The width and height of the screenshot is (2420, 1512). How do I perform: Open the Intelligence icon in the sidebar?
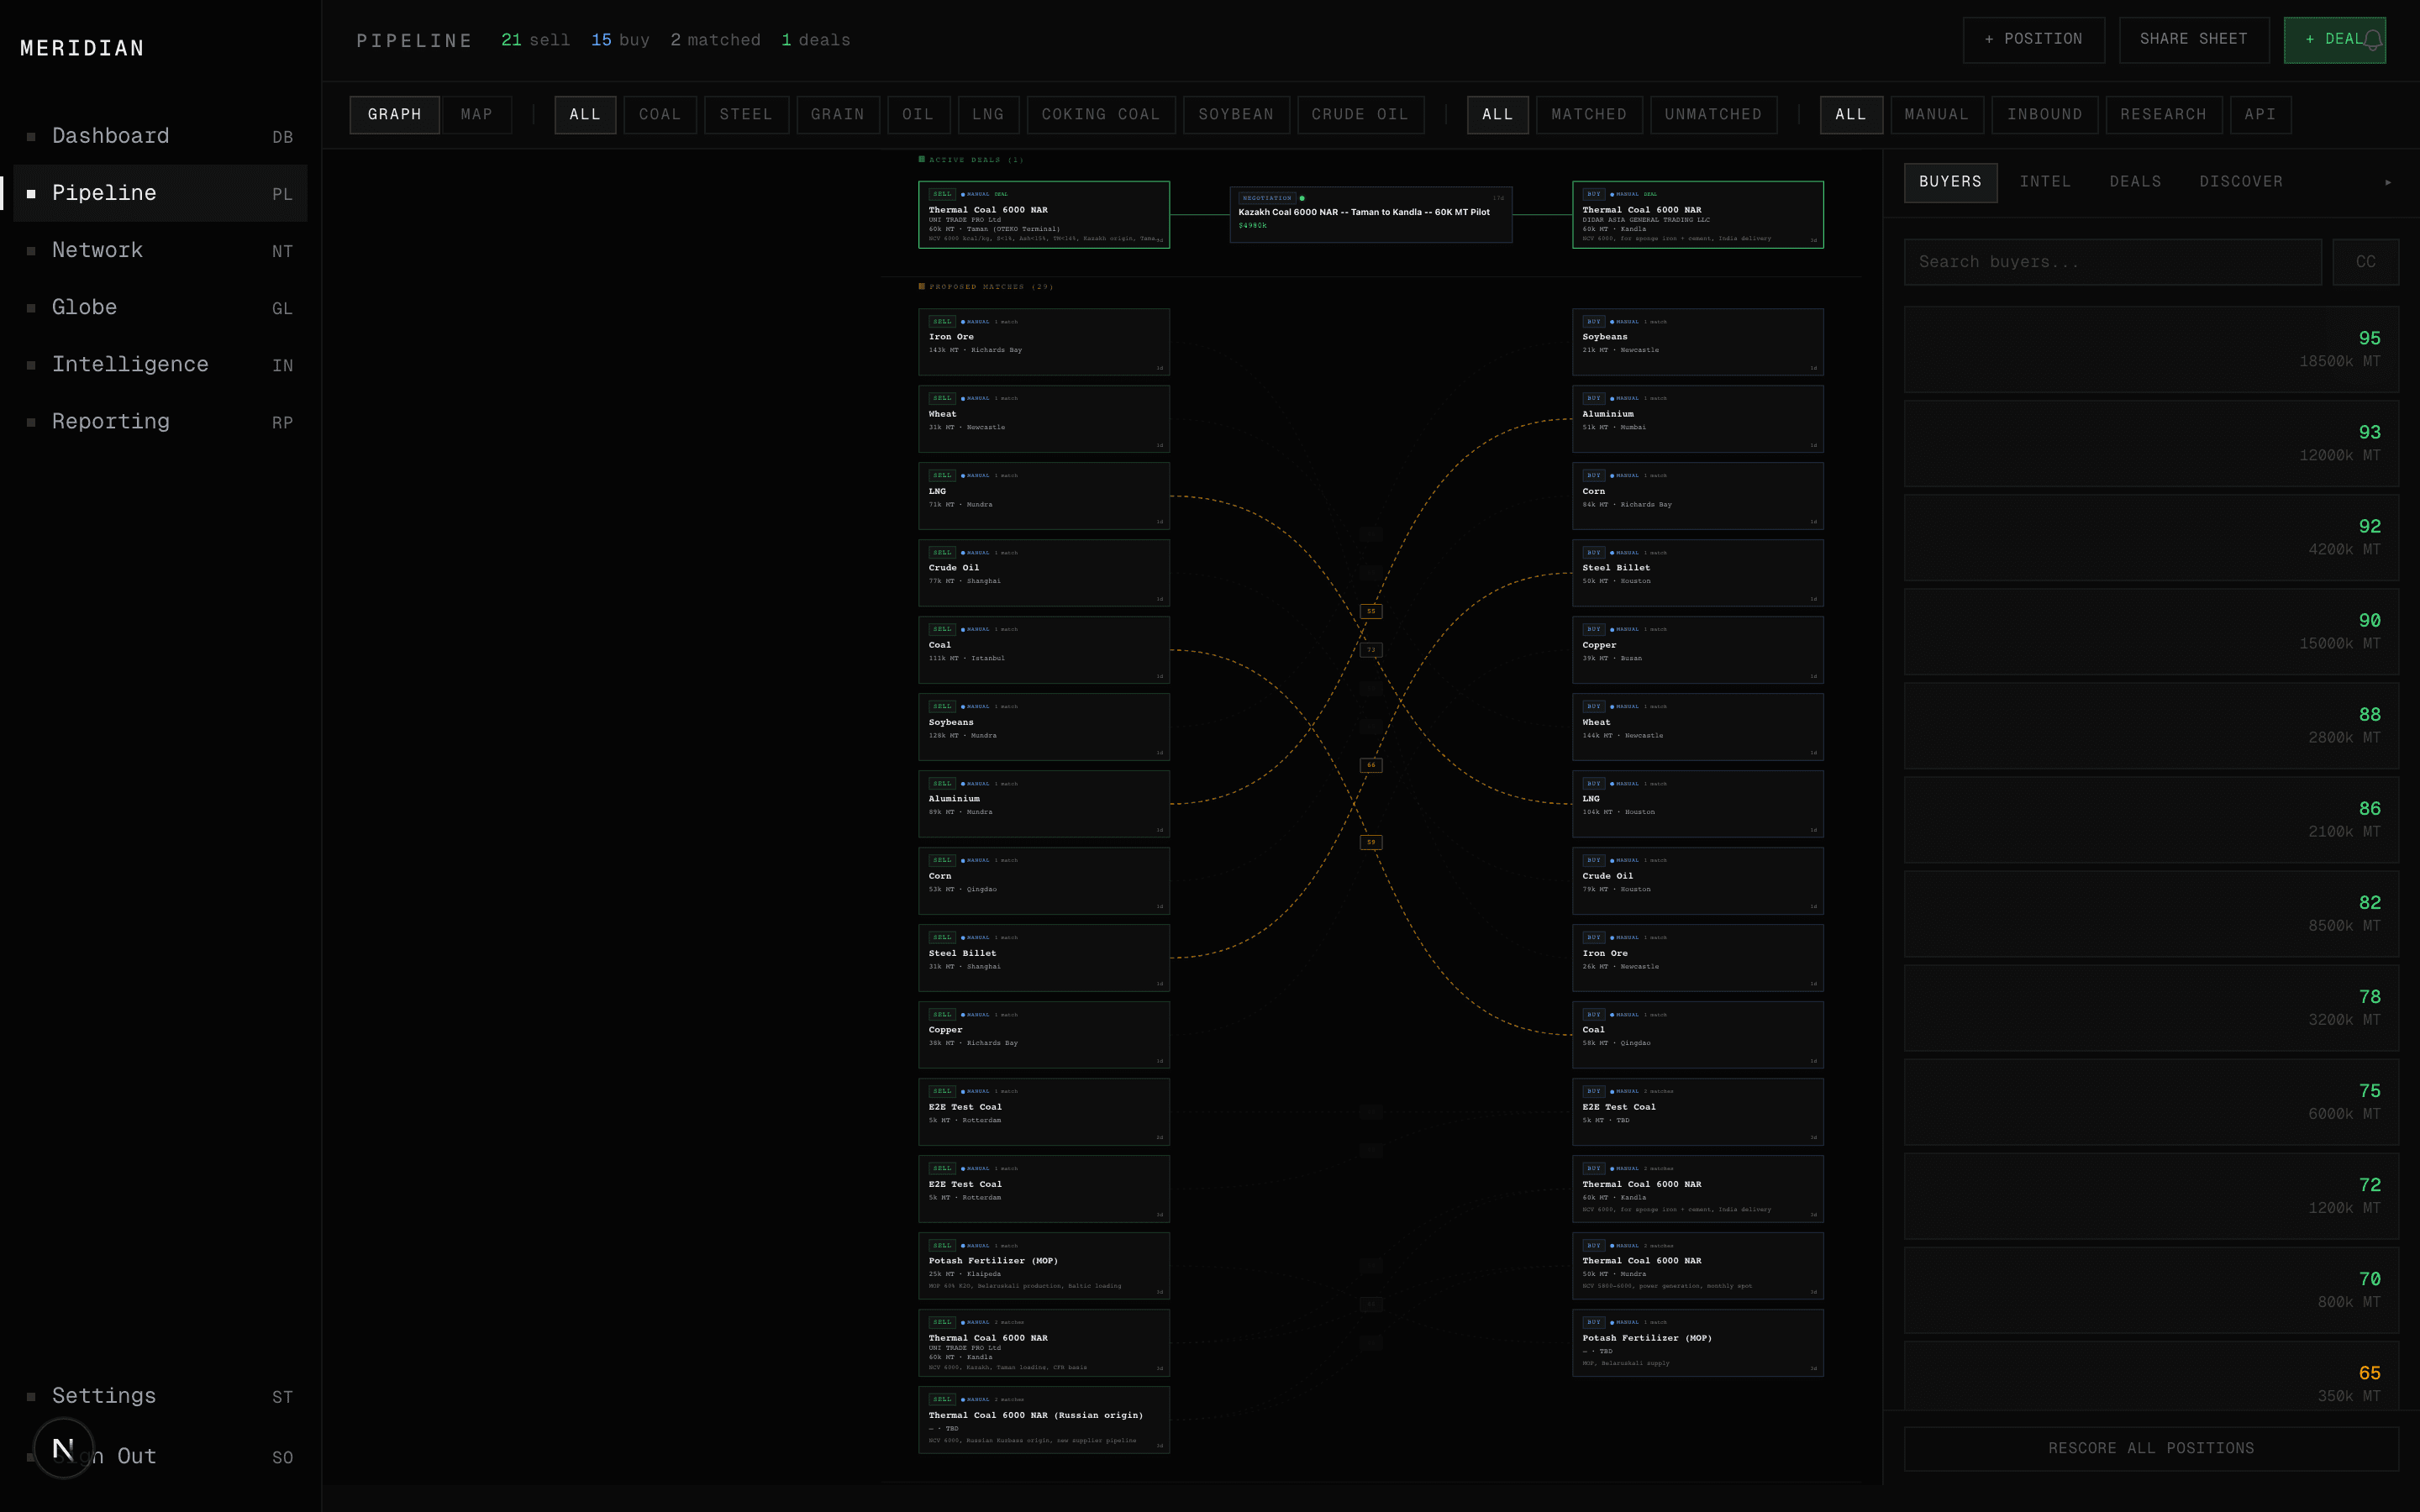31,365
